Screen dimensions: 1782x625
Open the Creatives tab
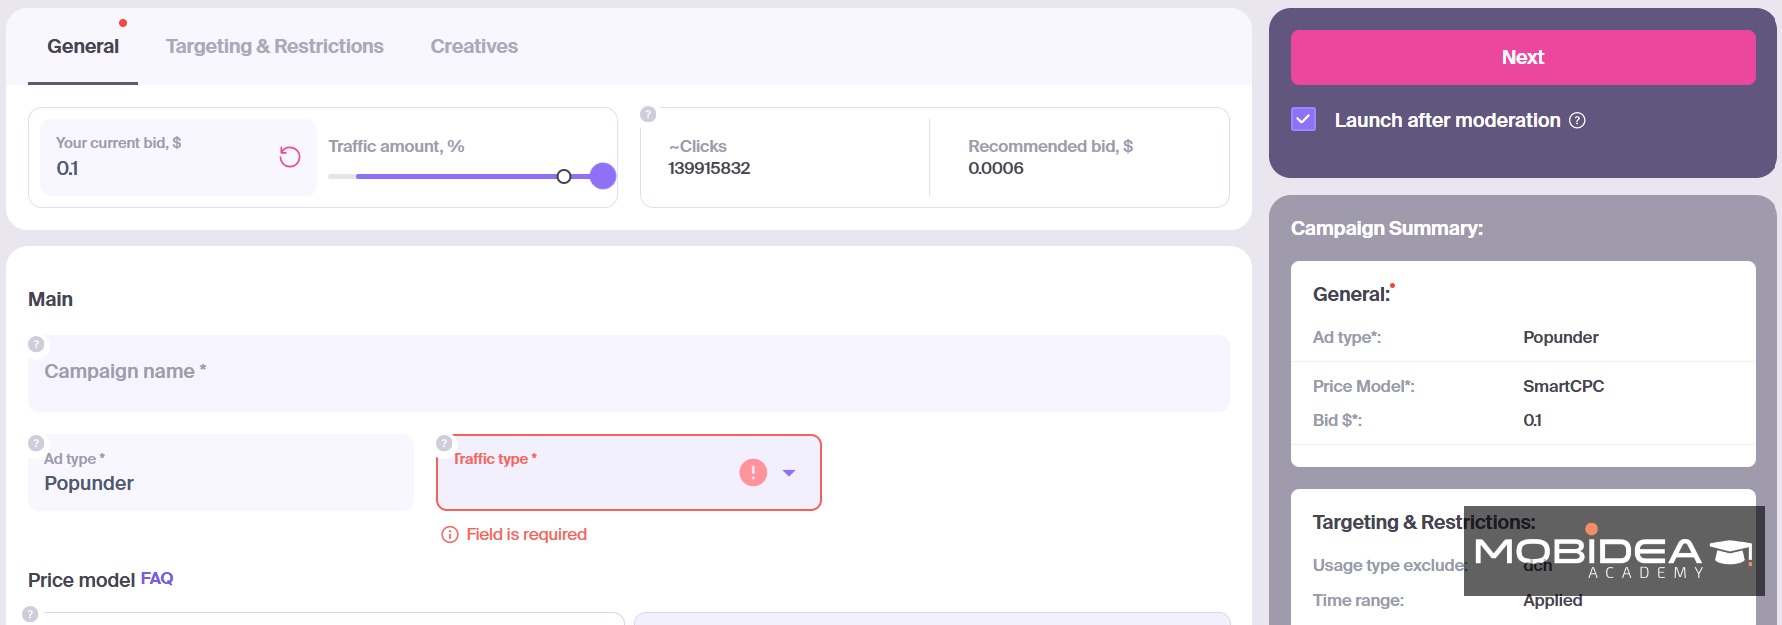click(x=474, y=46)
